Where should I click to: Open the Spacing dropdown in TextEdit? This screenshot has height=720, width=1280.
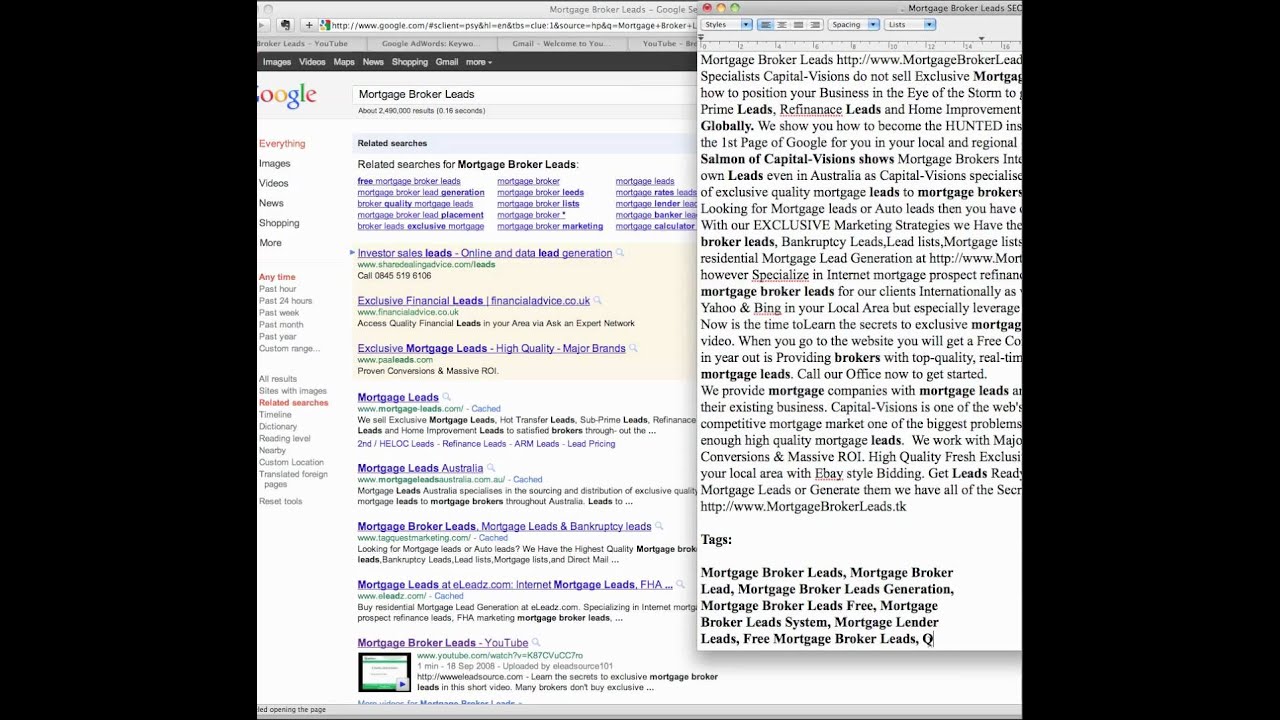[x=854, y=24]
